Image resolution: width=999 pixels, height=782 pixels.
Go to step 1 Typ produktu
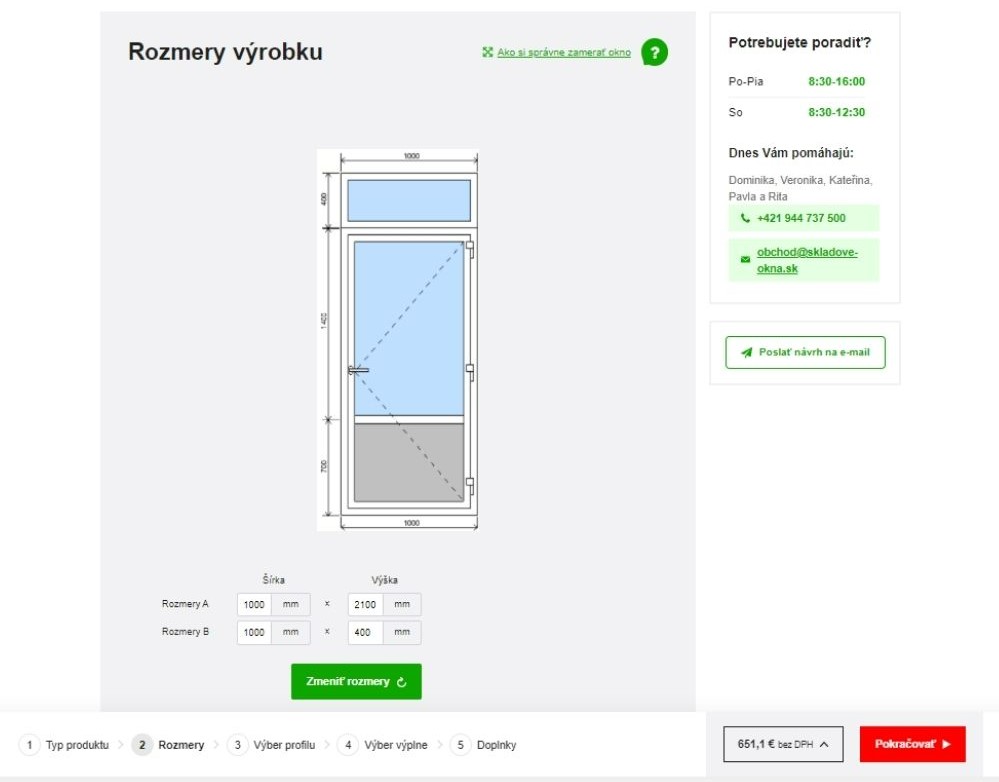[67, 745]
